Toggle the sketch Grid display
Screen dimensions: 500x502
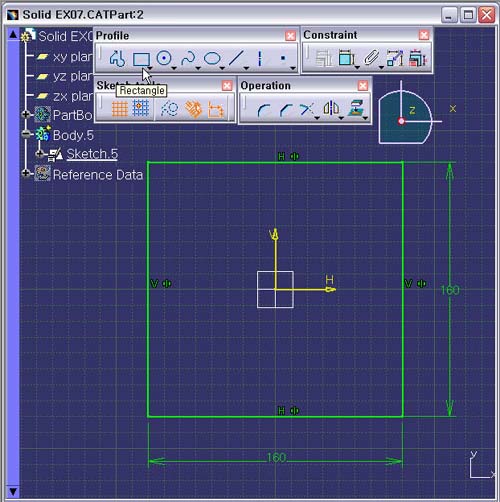(119, 109)
